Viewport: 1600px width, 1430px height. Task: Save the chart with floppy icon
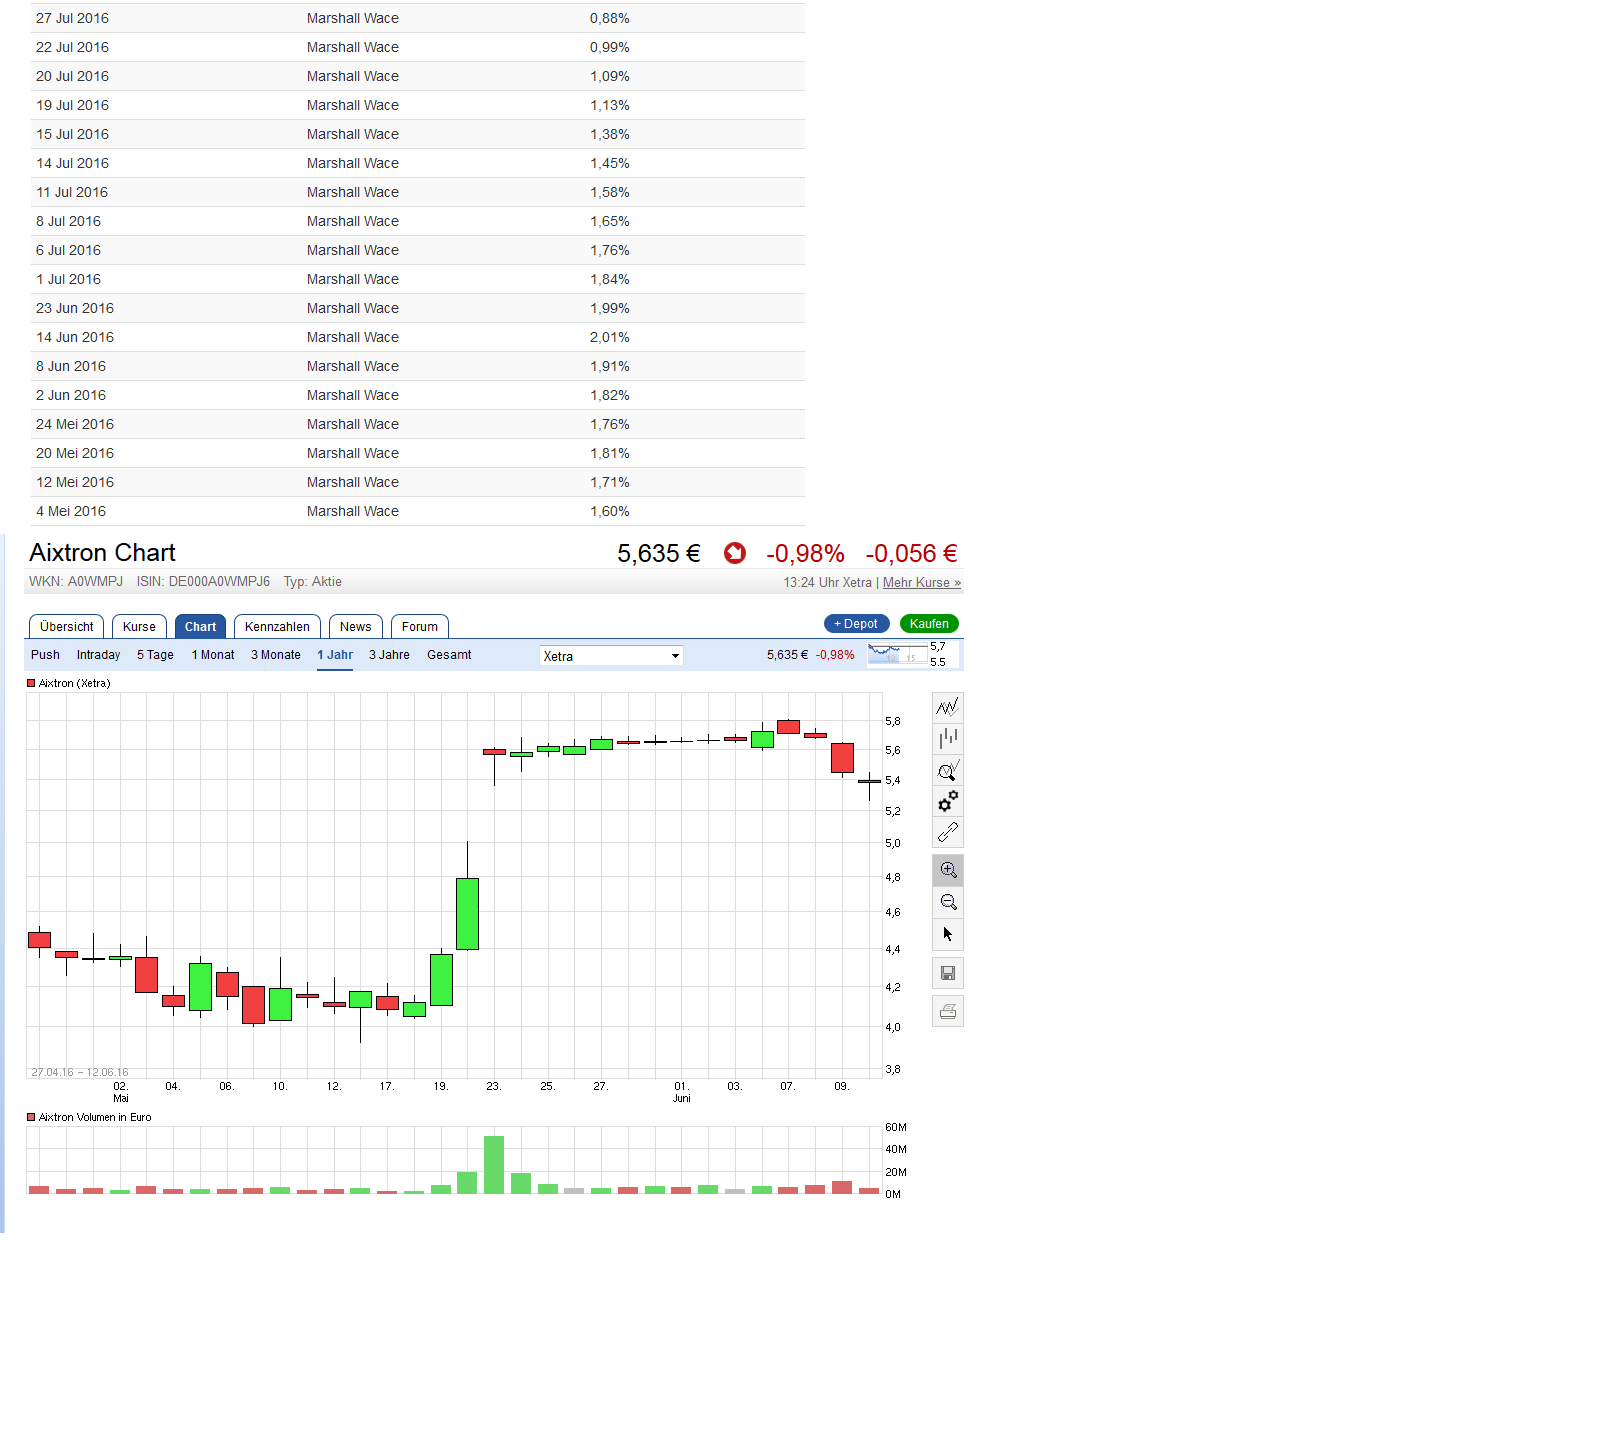tap(948, 973)
